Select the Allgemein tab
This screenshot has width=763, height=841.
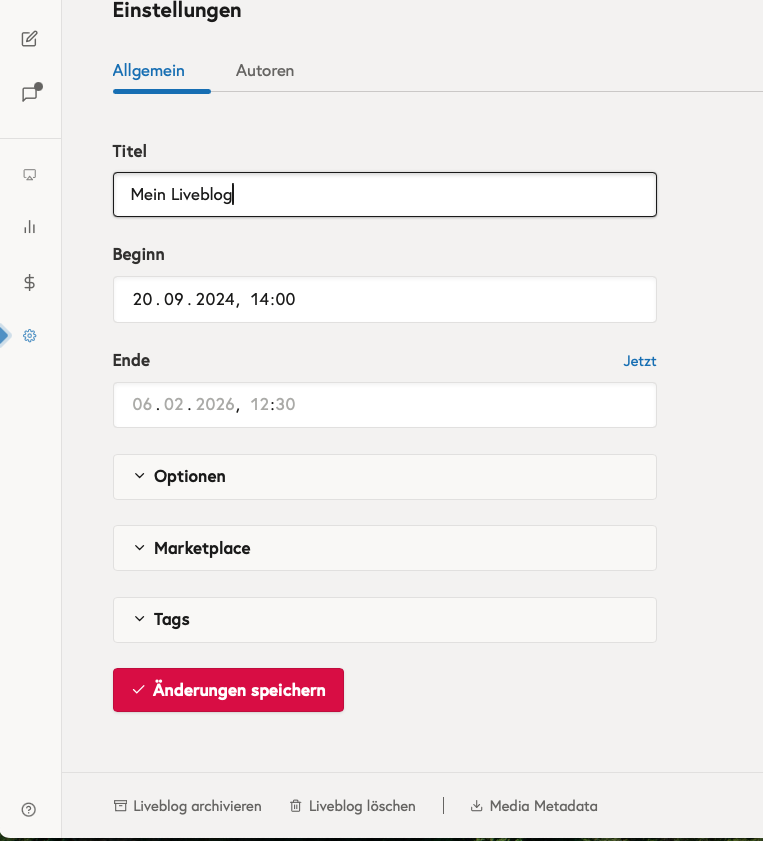tap(148, 70)
